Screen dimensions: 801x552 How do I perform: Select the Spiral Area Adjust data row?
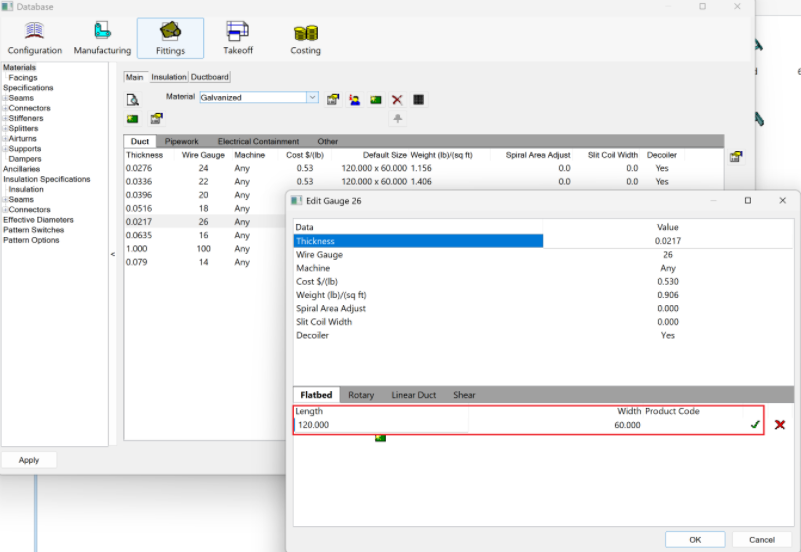[x=544, y=308]
